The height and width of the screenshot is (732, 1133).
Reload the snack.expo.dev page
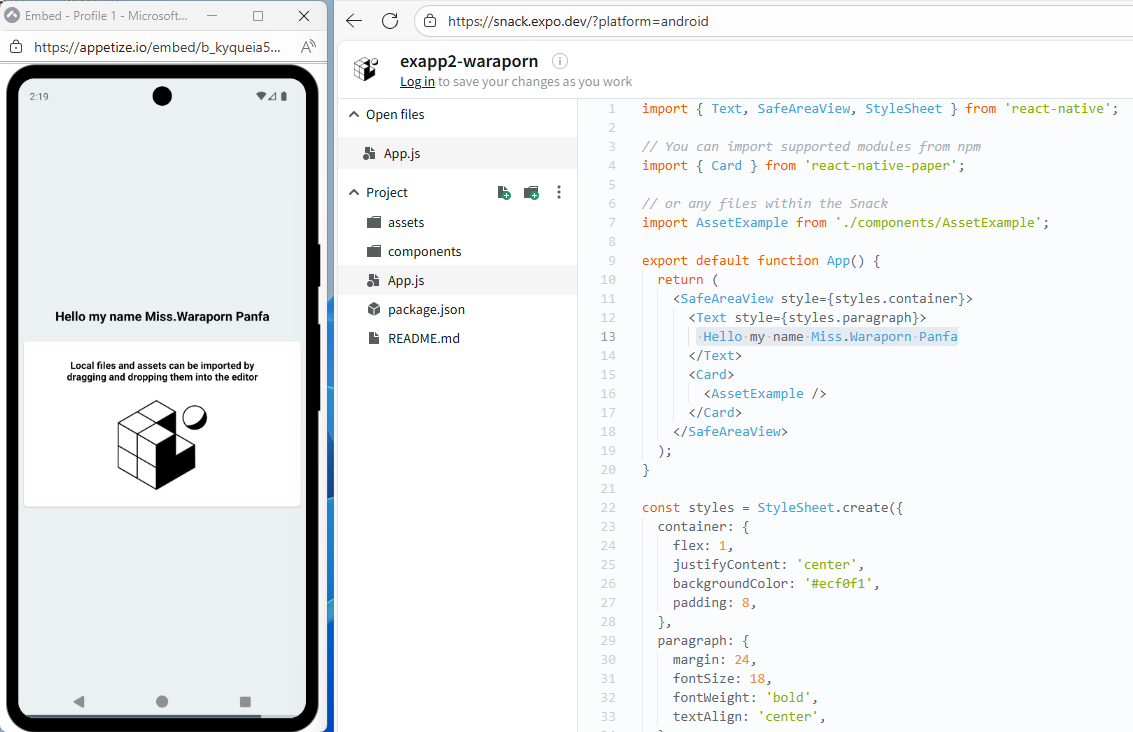[x=390, y=21]
